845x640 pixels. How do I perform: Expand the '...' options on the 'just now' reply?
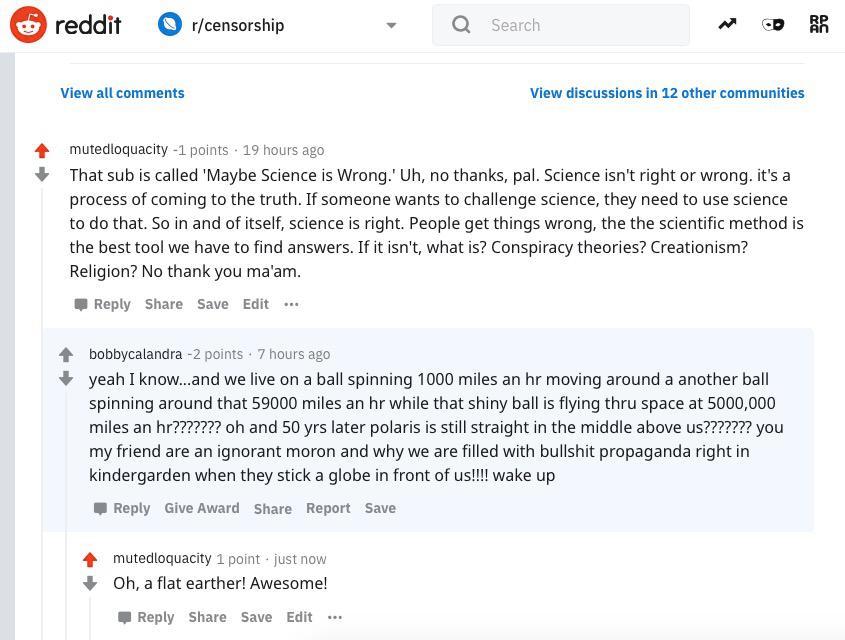(x=334, y=617)
